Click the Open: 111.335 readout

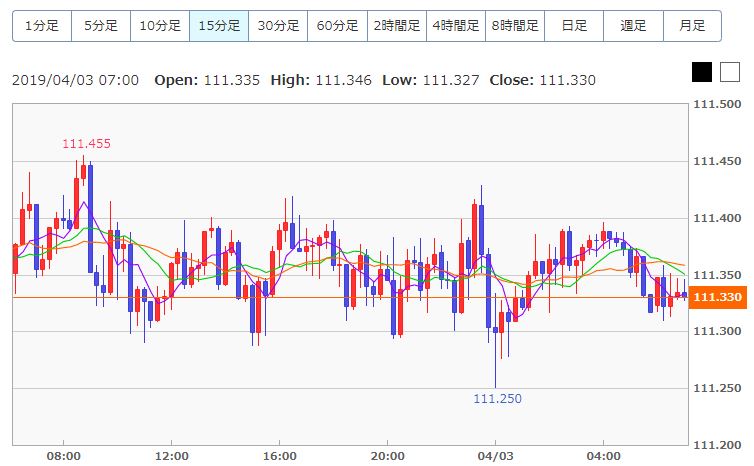point(207,80)
